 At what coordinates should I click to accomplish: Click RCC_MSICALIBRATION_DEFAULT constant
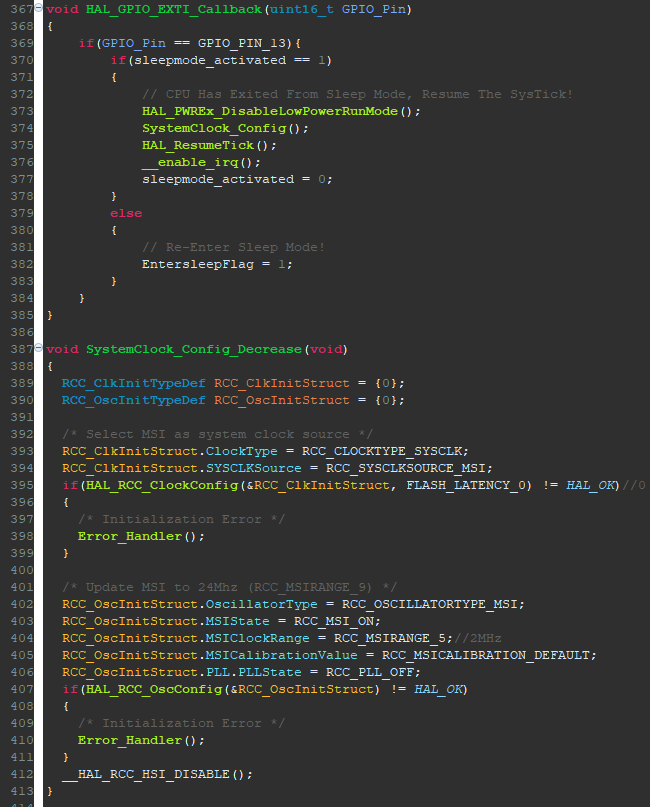coord(486,655)
